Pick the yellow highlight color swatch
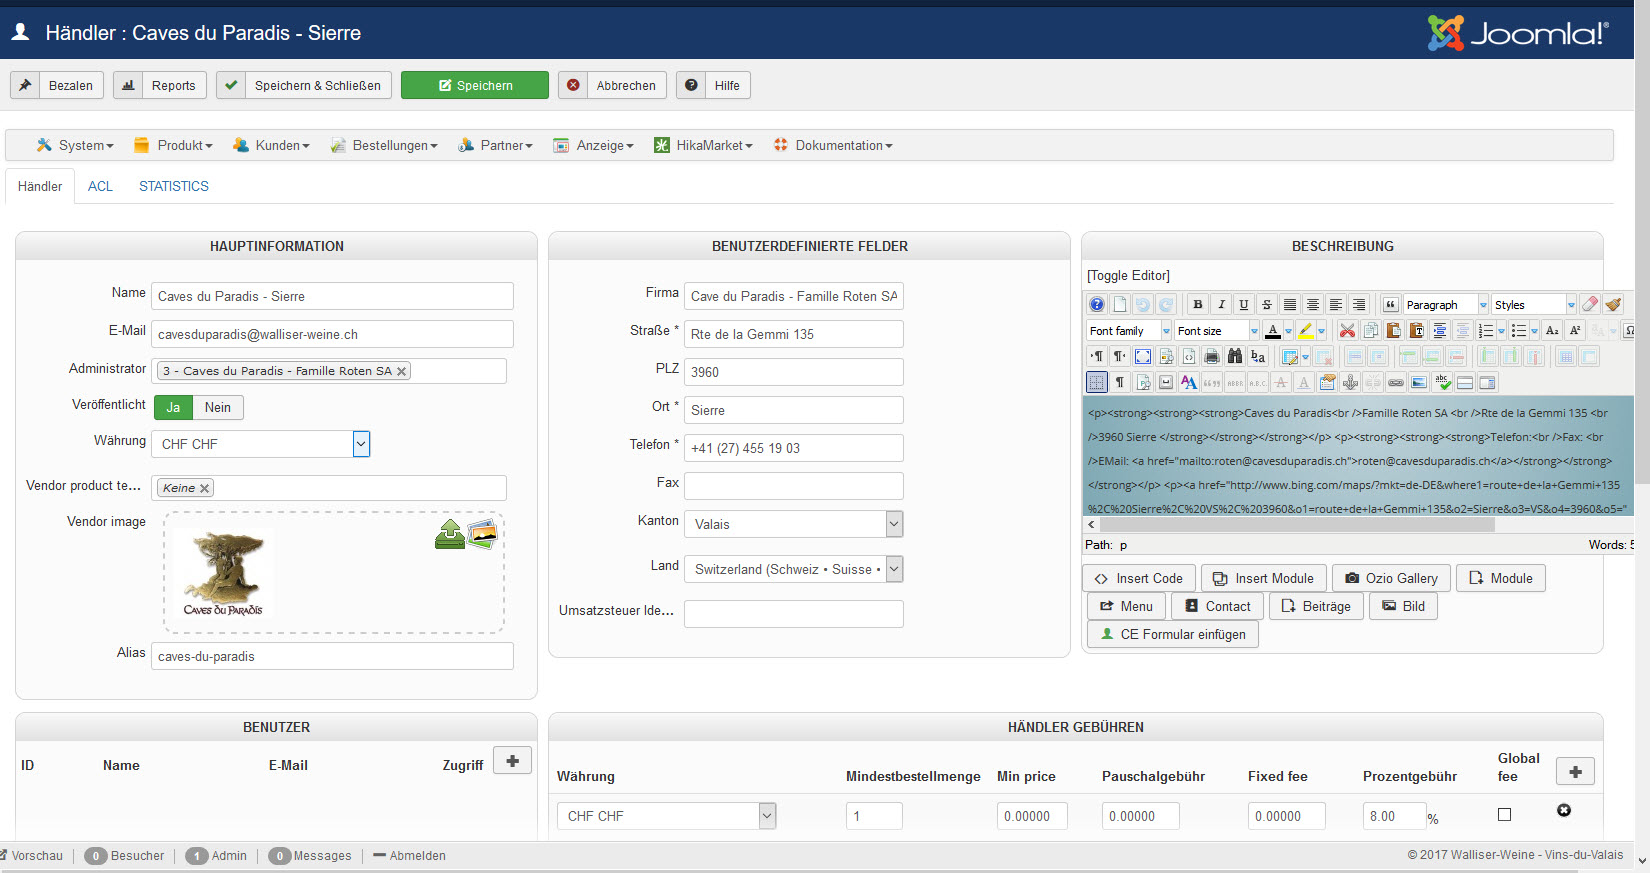Screen dimensions: 1650x873 (1305, 330)
